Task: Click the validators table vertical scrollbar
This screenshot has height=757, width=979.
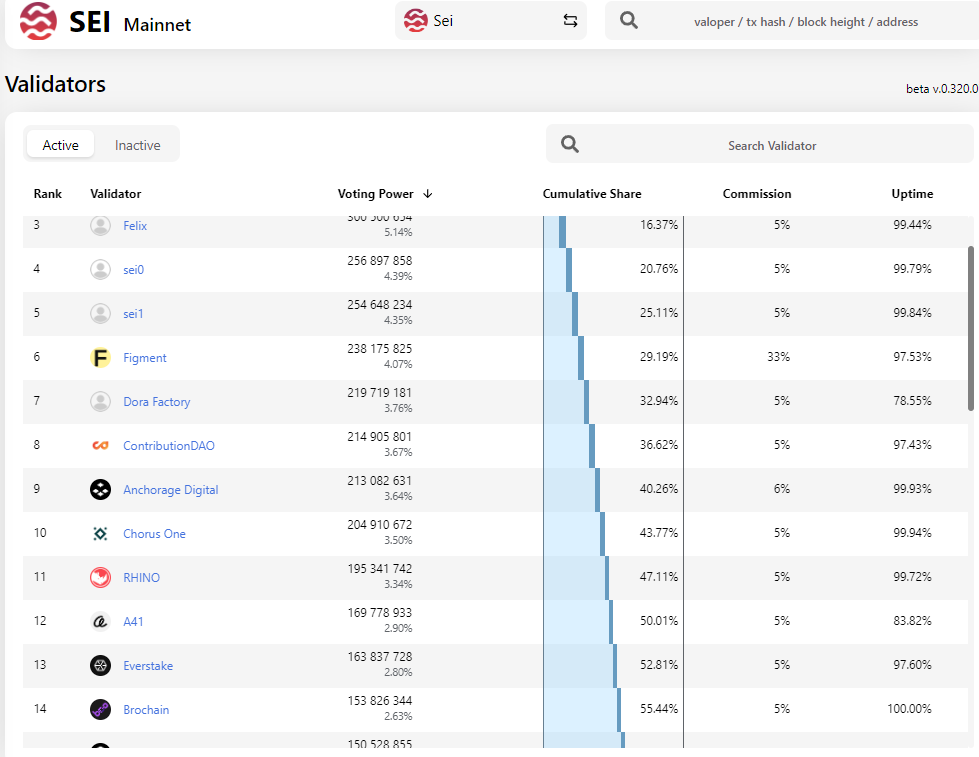Action: pyautogui.click(x=971, y=328)
